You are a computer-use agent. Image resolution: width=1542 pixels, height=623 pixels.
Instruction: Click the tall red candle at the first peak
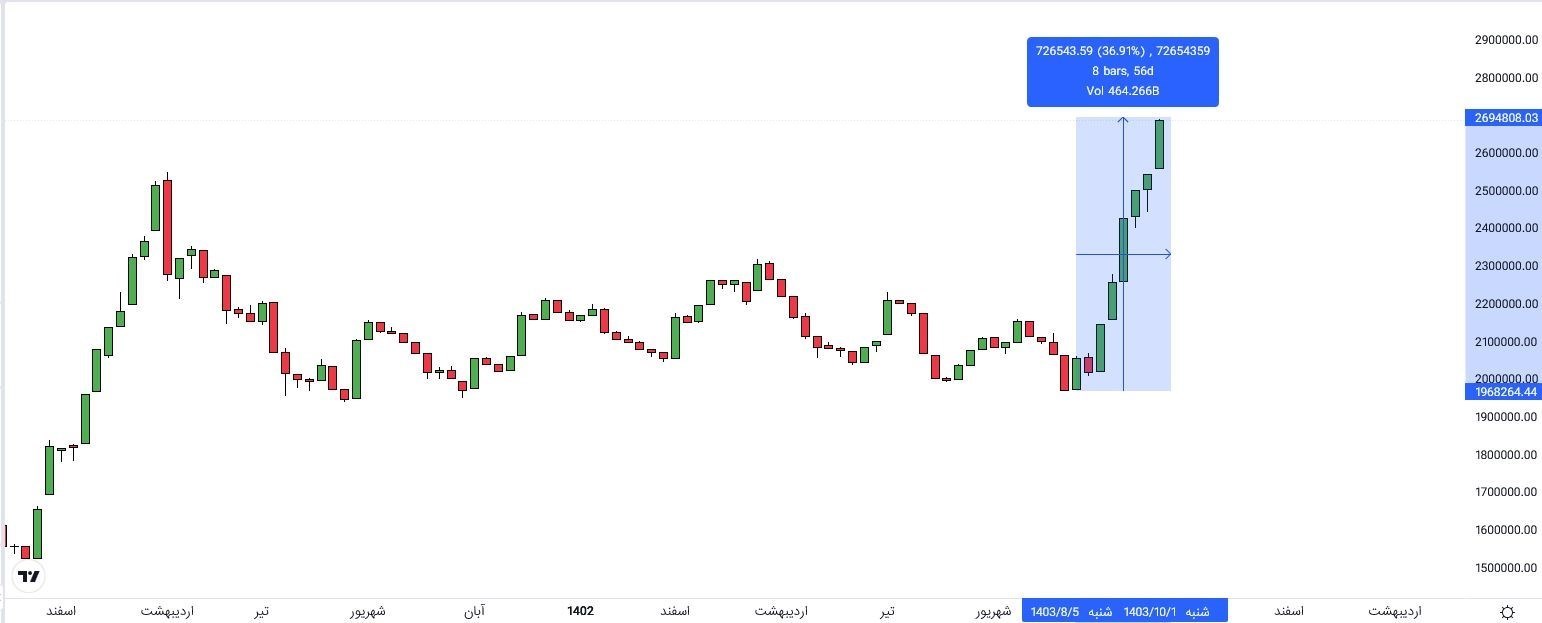[167, 227]
